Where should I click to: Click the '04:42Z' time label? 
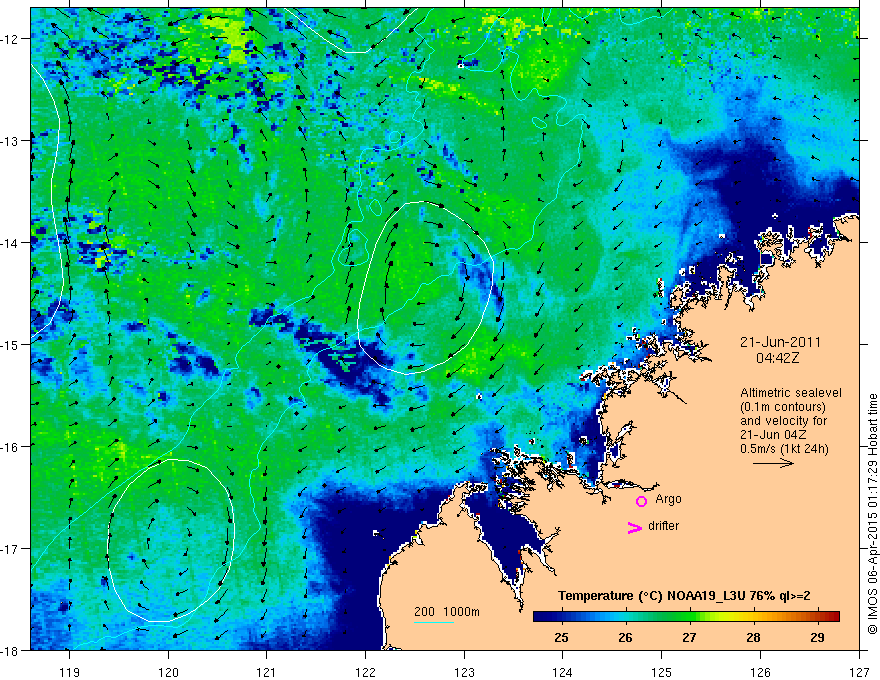777,358
